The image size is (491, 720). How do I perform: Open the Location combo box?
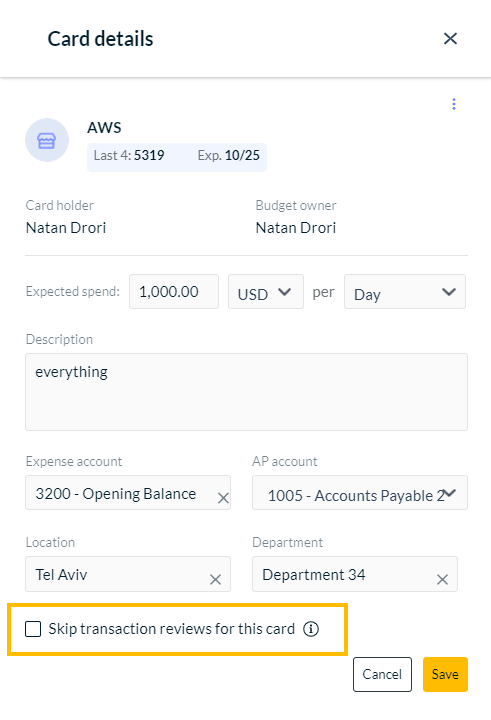pos(128,574)
